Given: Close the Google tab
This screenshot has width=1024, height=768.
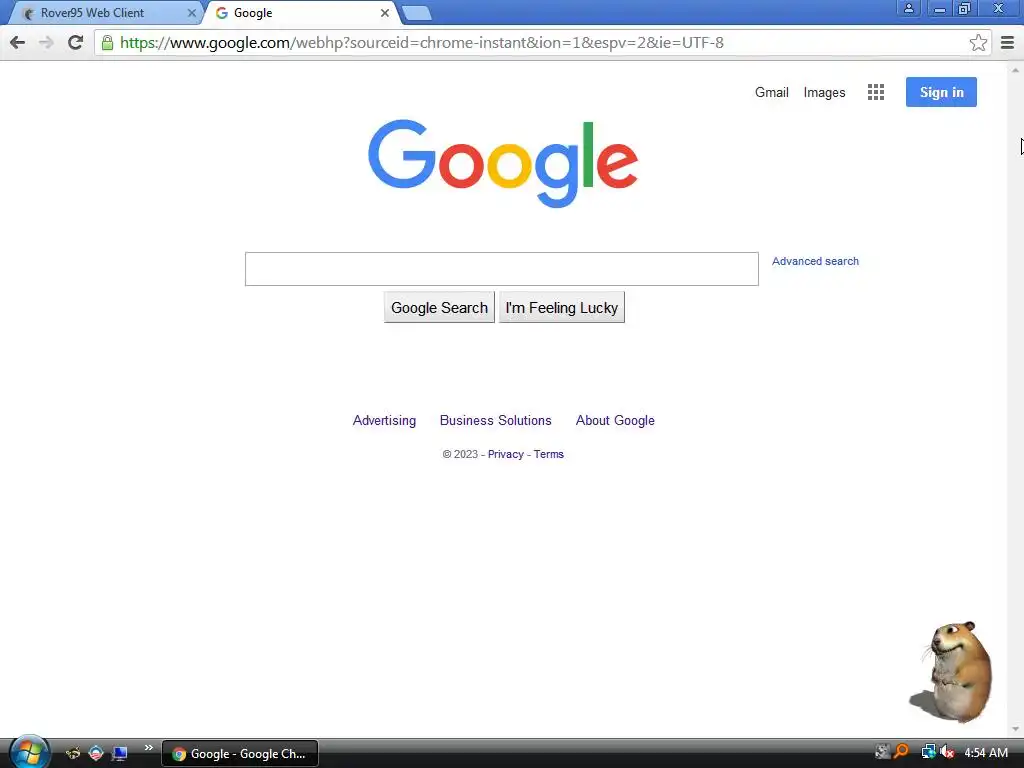Looking at the screenshot, I should [385, 13].
